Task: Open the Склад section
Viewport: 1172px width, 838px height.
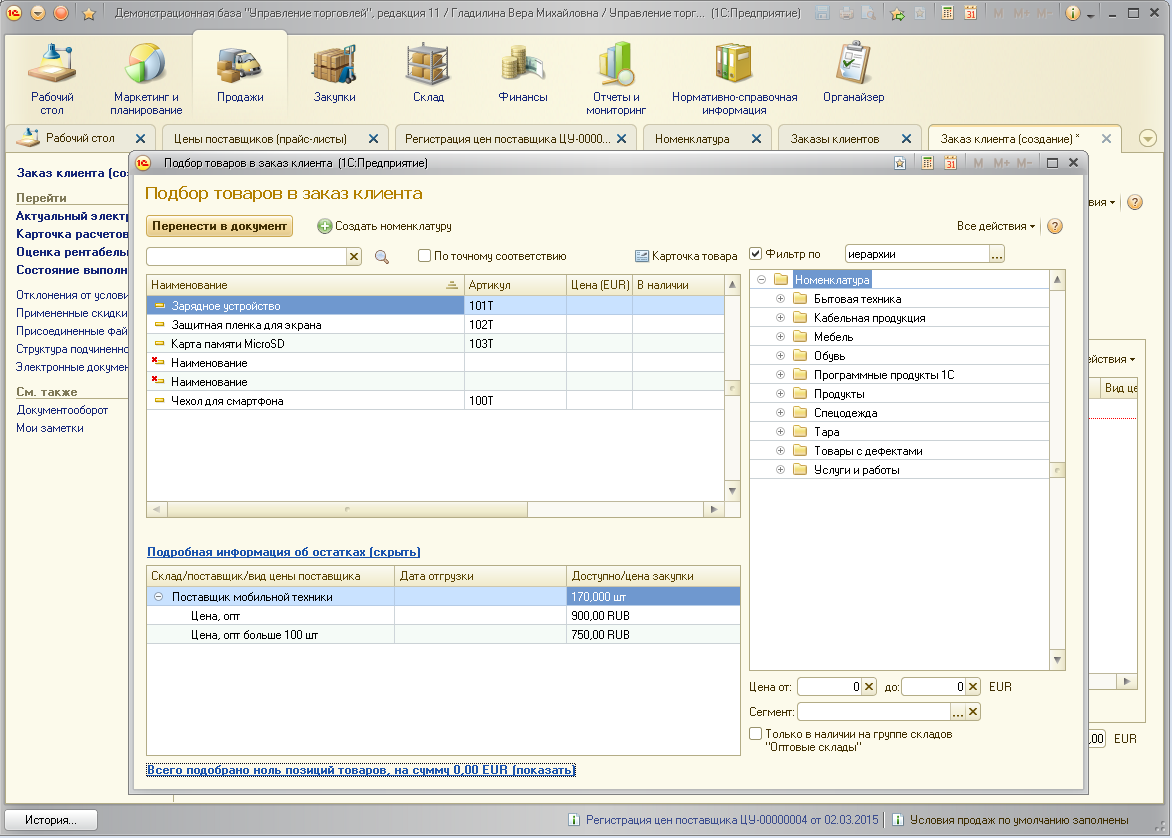Action: (428, 73)
